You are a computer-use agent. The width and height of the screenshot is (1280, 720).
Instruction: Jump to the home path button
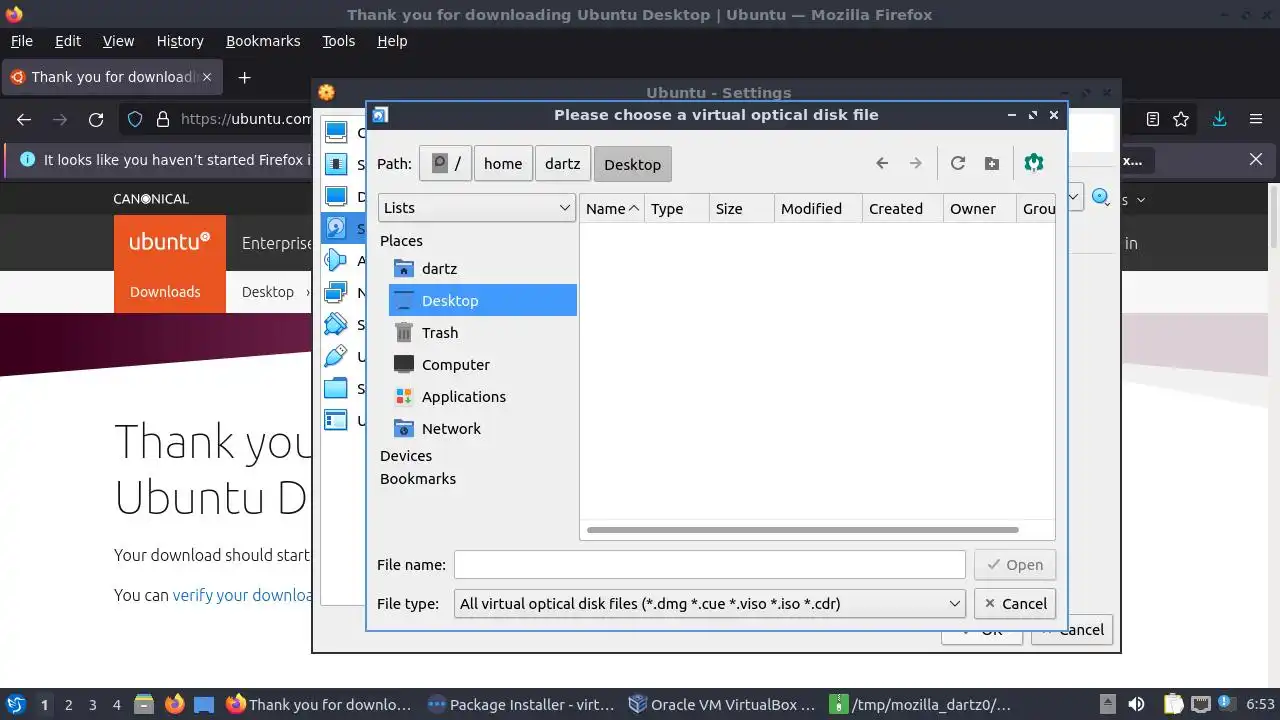503,164
